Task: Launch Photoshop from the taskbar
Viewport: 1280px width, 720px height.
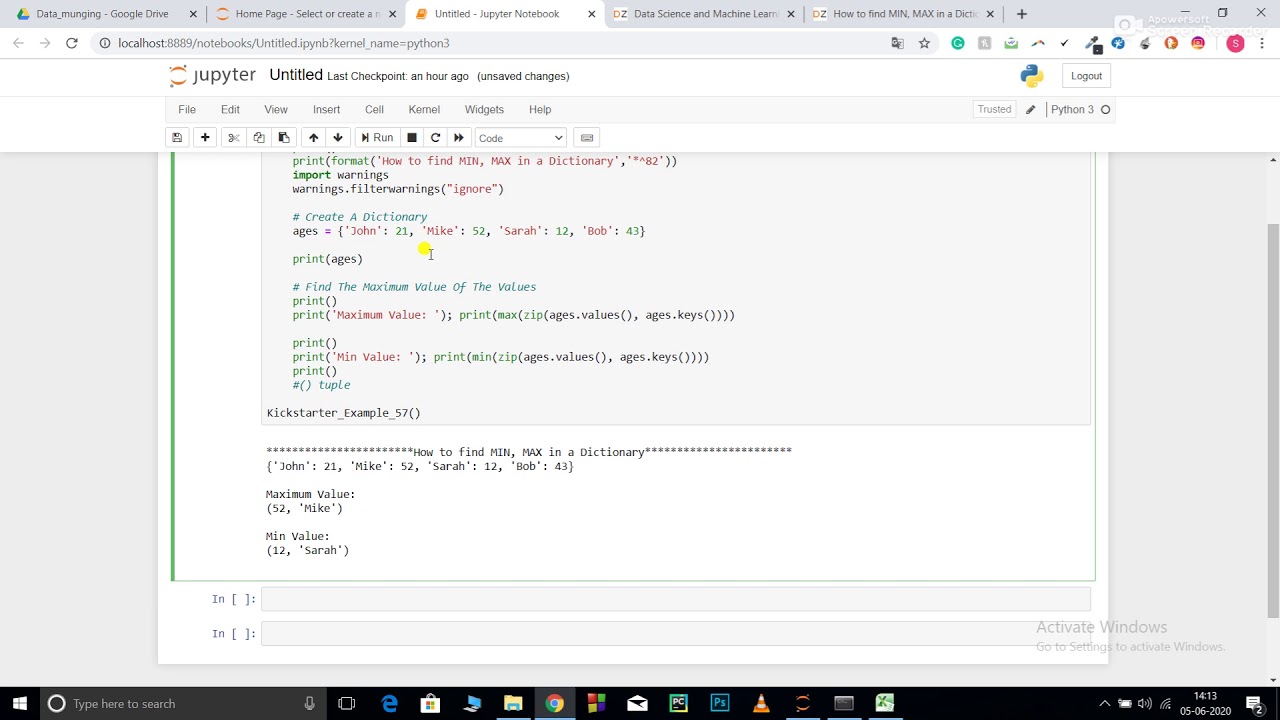Action: point(720,703)
